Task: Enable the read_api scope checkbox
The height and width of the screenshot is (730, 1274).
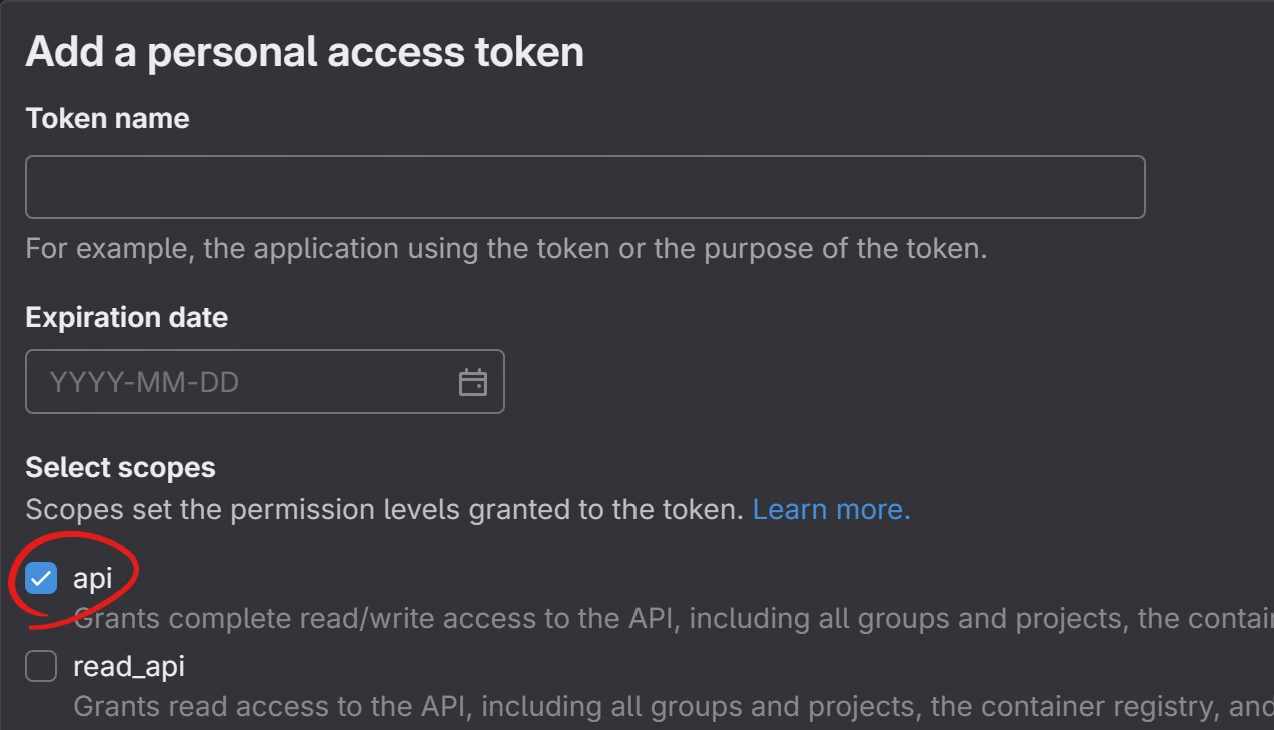Action: point(41,666)
